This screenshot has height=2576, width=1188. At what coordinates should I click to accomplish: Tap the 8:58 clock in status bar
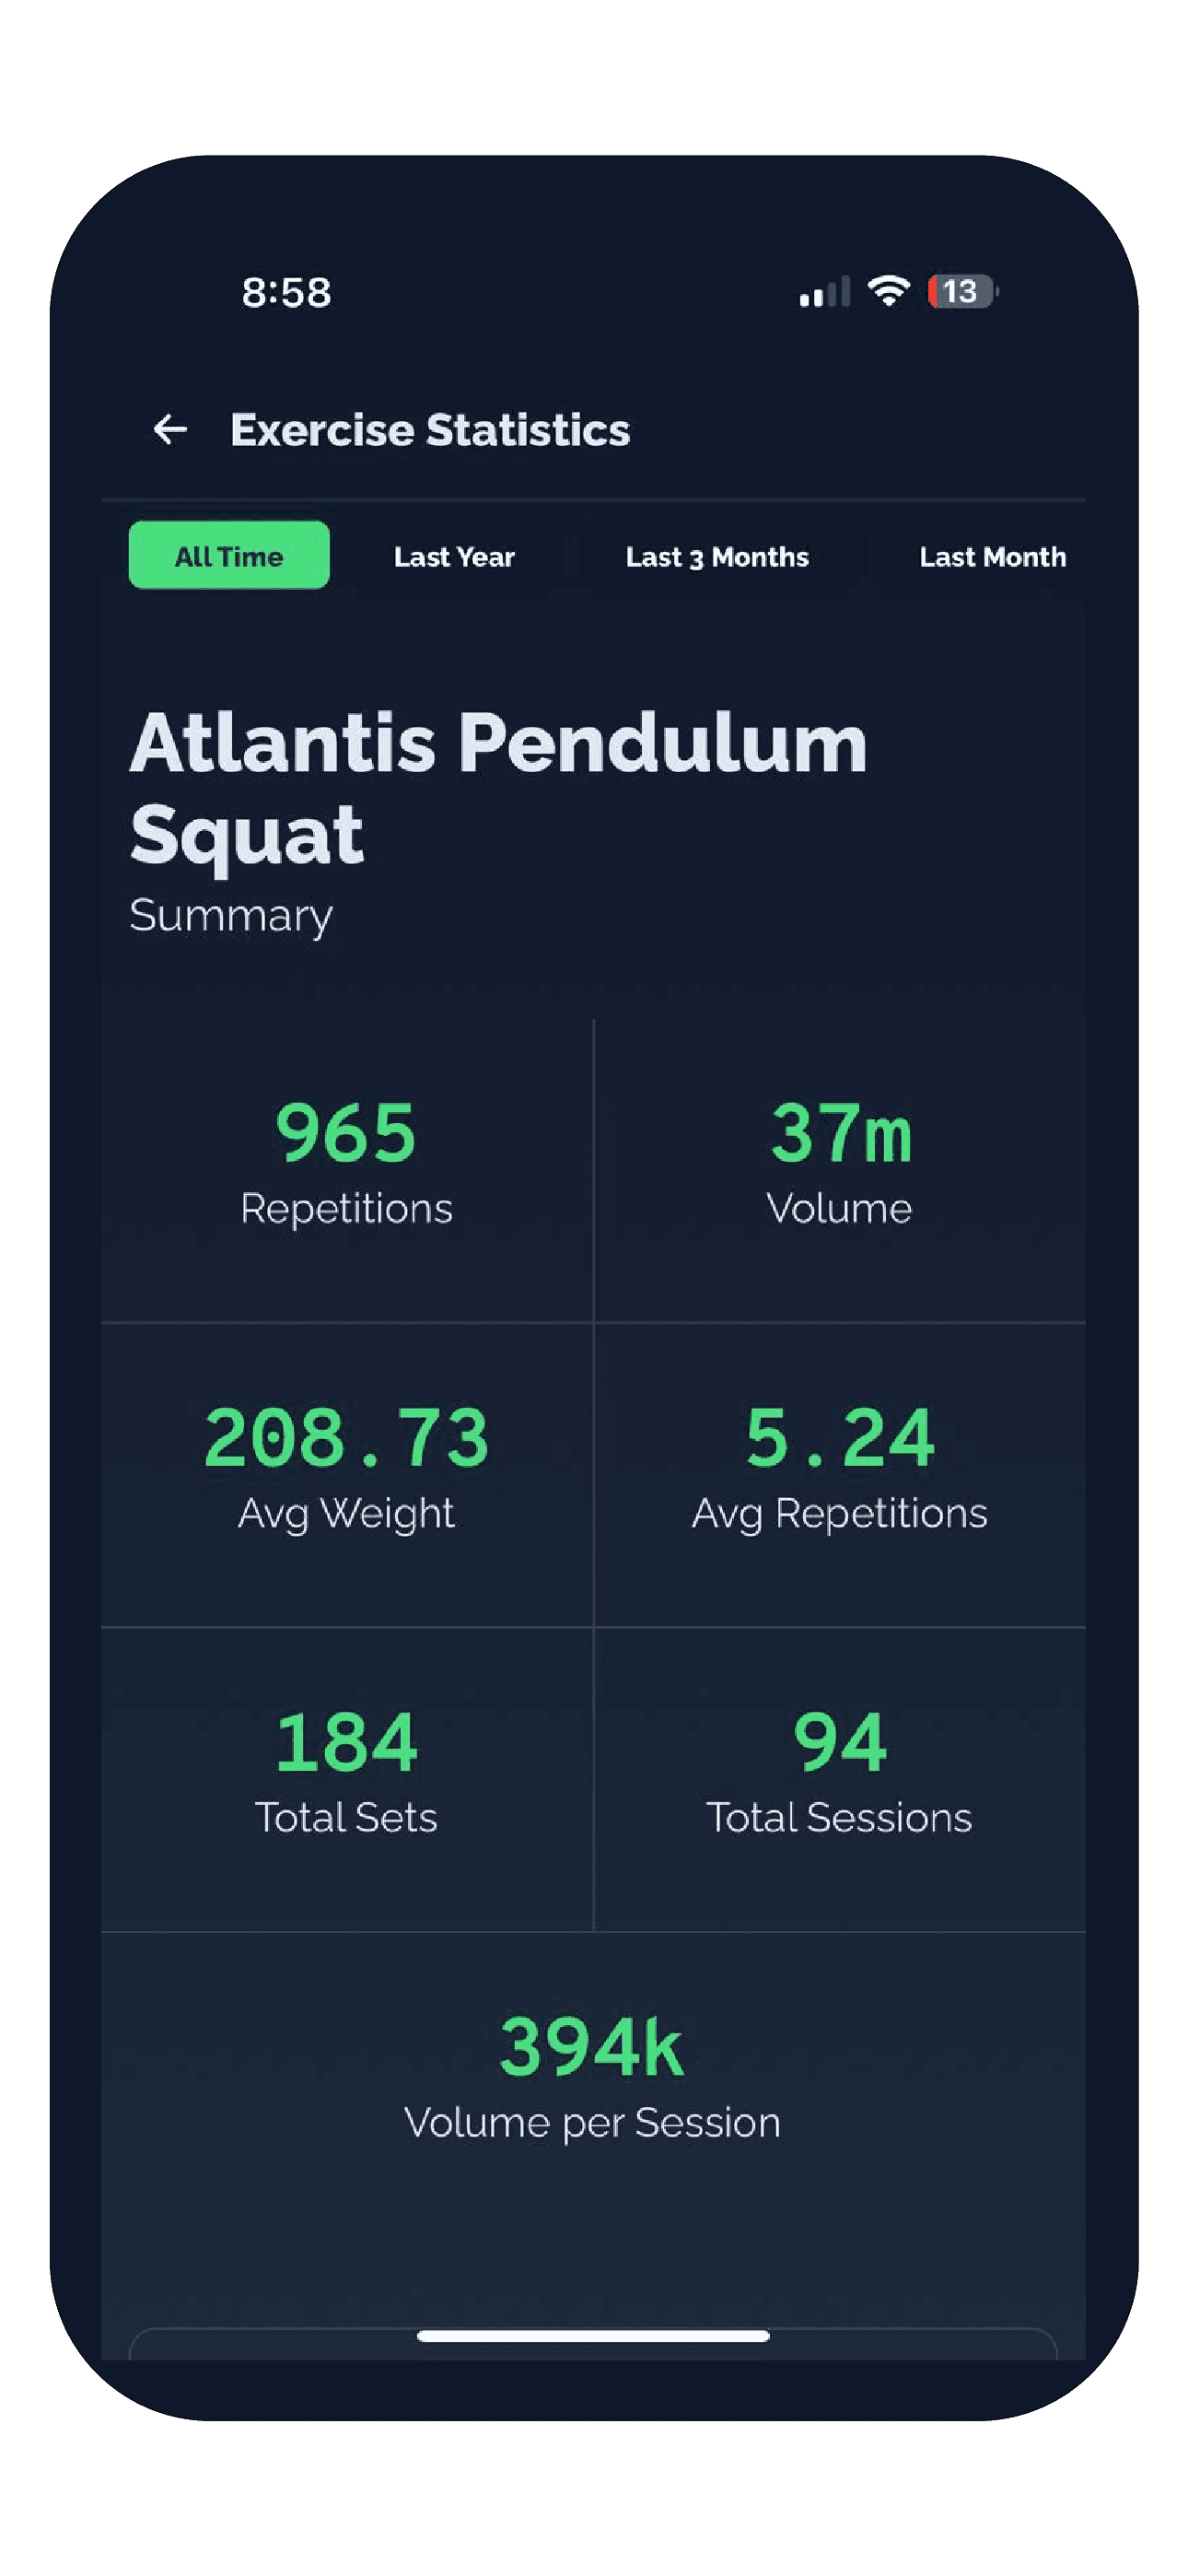(286, 293)
